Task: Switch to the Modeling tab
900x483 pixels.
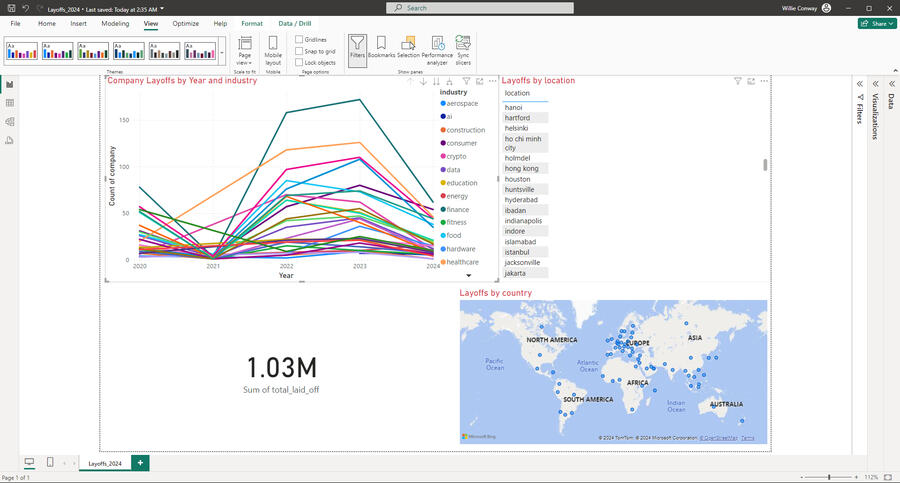Action: click(115, 23)
